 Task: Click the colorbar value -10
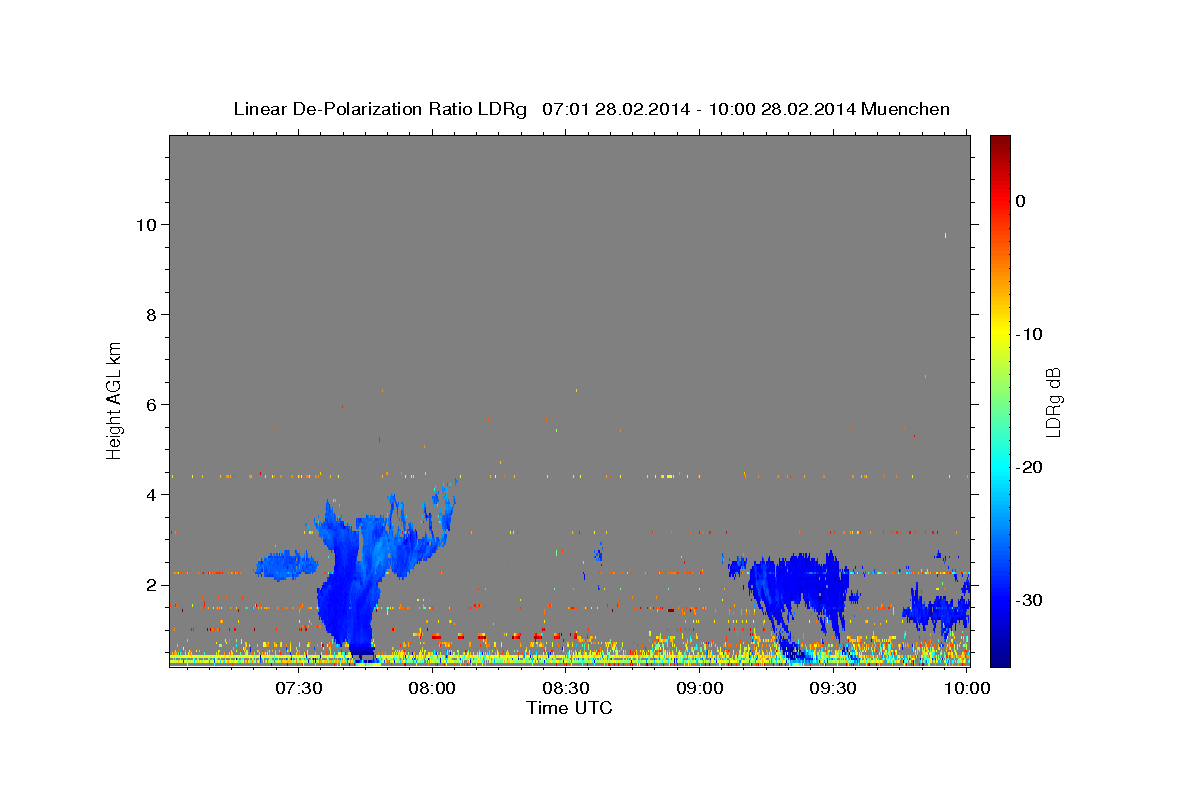(x=1029, y=334)
